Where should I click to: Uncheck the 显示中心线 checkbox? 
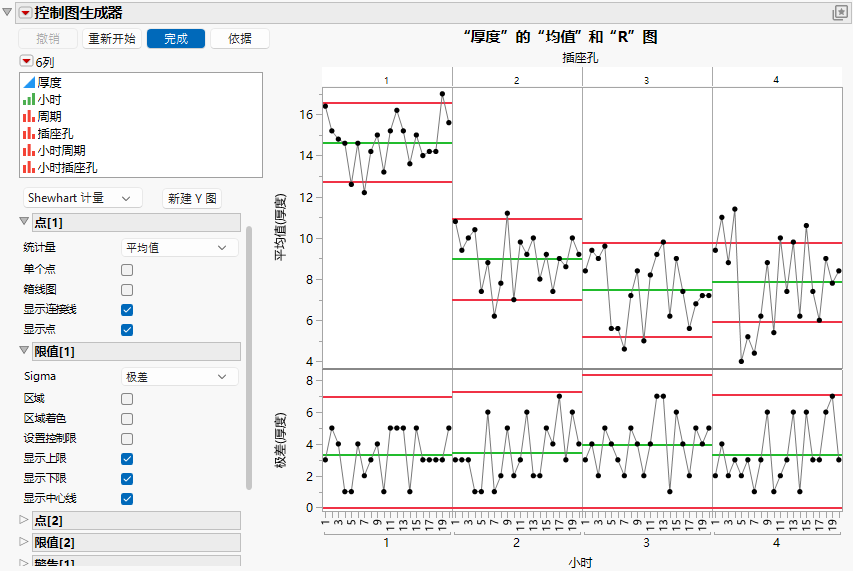pos(127,499)
